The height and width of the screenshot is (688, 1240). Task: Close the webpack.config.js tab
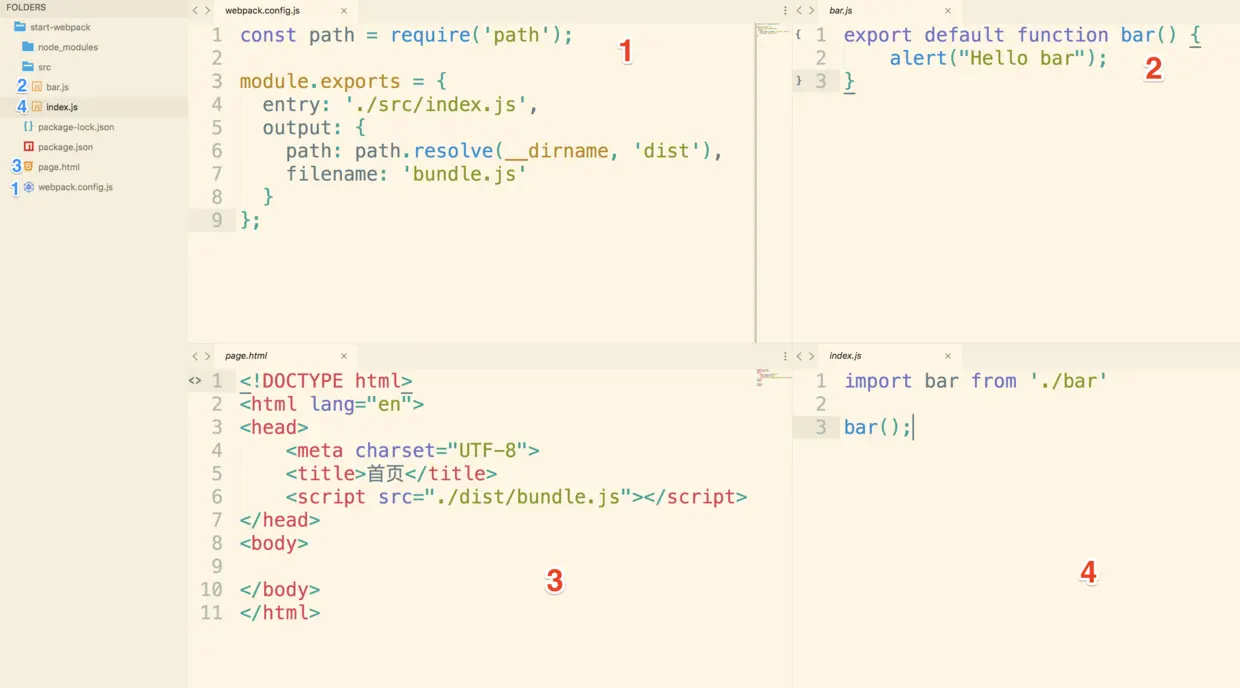[x=344, y=10]
